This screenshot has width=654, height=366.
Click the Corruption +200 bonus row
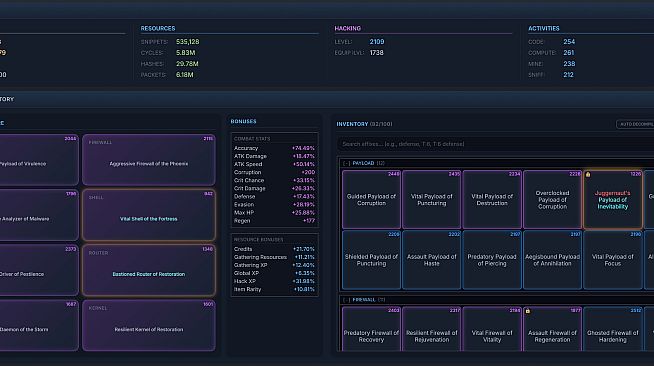pyautogui.click(x=274, y=172)
